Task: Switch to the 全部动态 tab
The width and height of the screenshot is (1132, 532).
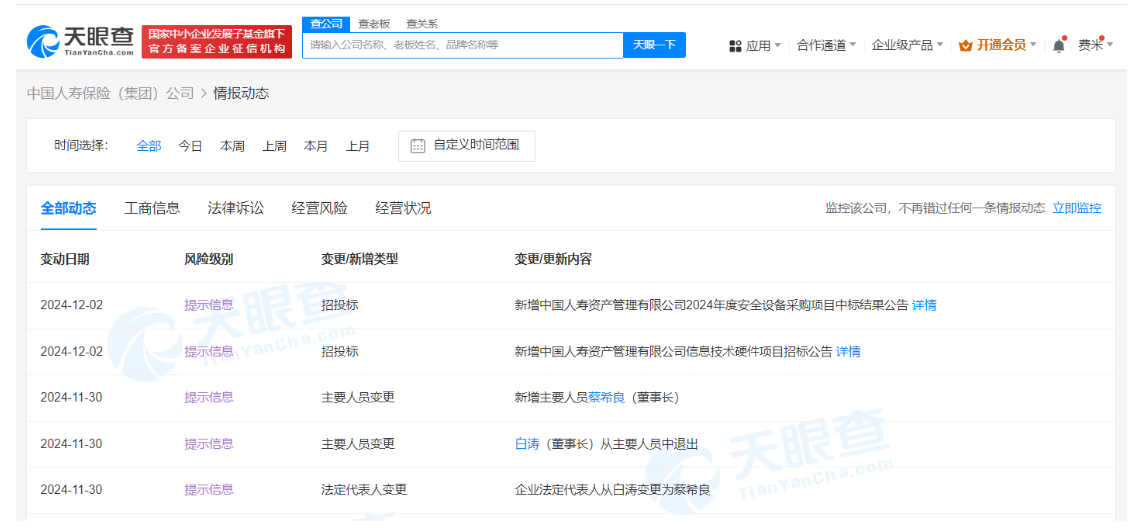Action: click(69, 209)
